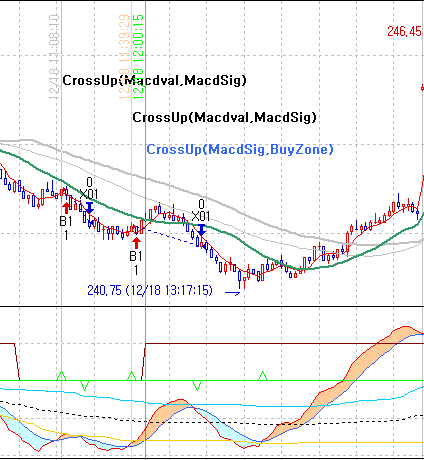Click the last green up-triangle, after the 240.75 low
This screenshot has height=460, width=424.
pyautogui.click(x=263, y=376)
